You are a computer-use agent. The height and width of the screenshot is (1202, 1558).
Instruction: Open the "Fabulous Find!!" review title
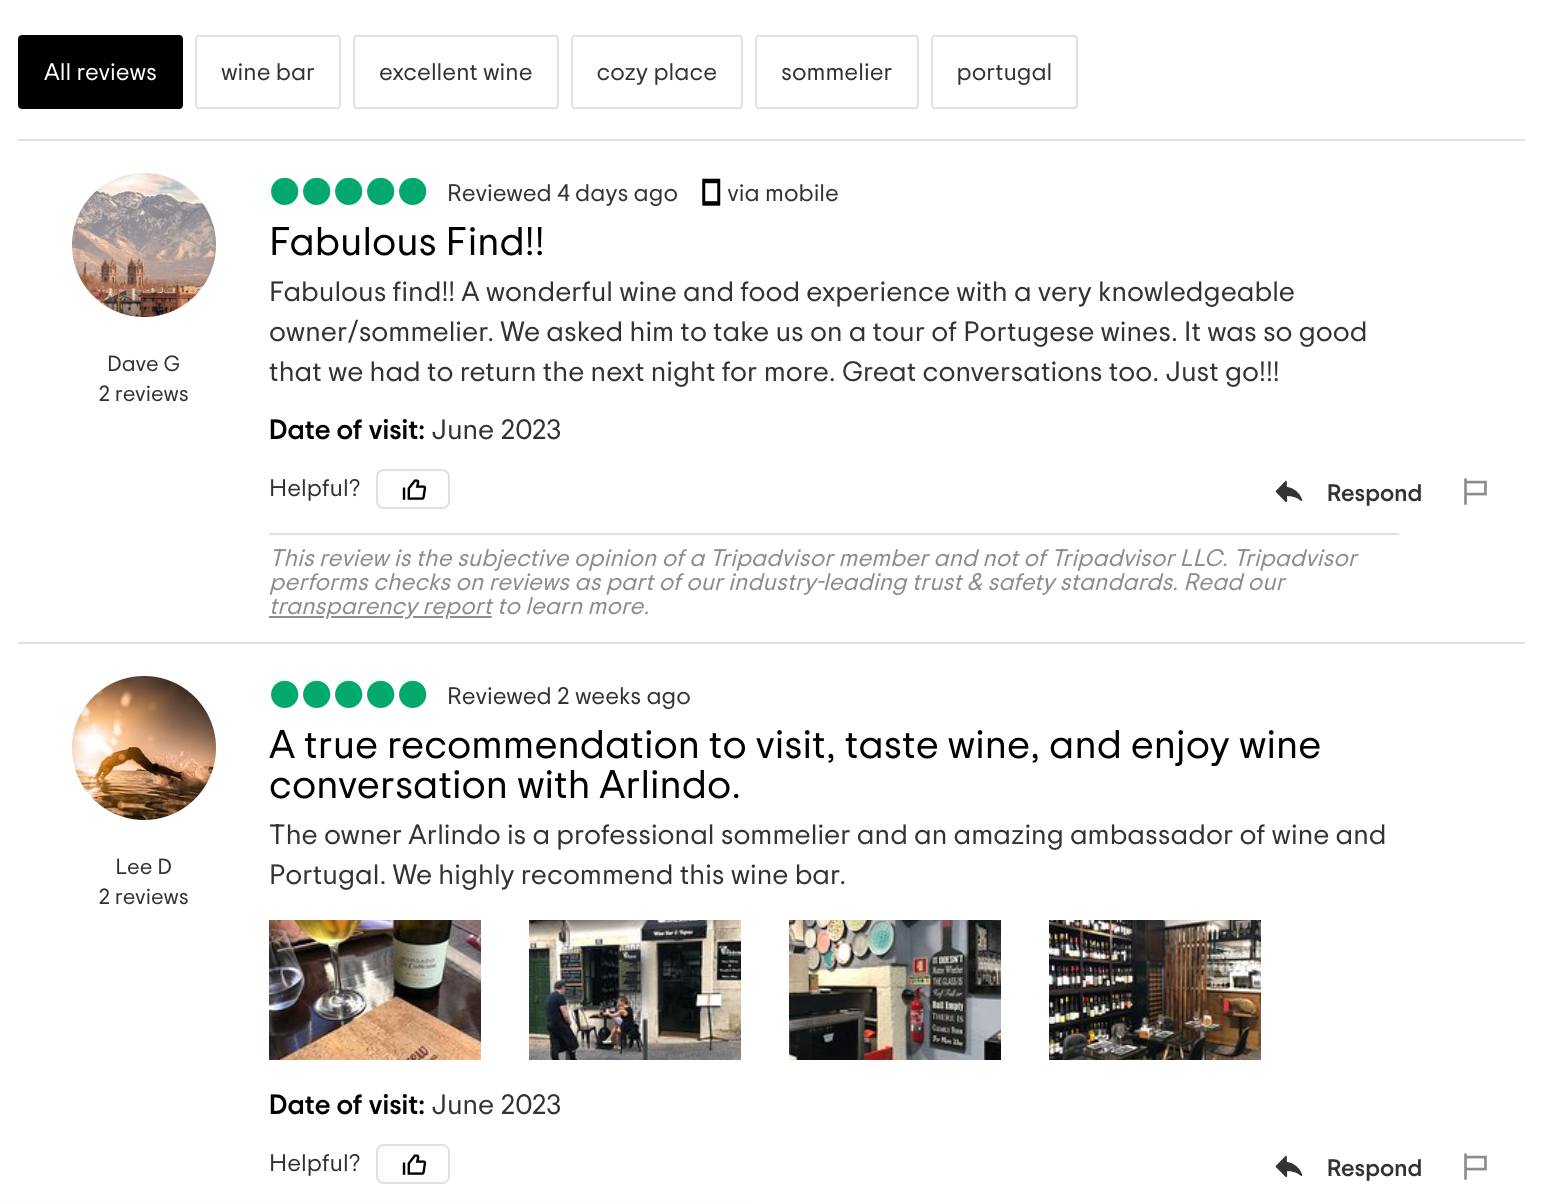click(406, 242)
